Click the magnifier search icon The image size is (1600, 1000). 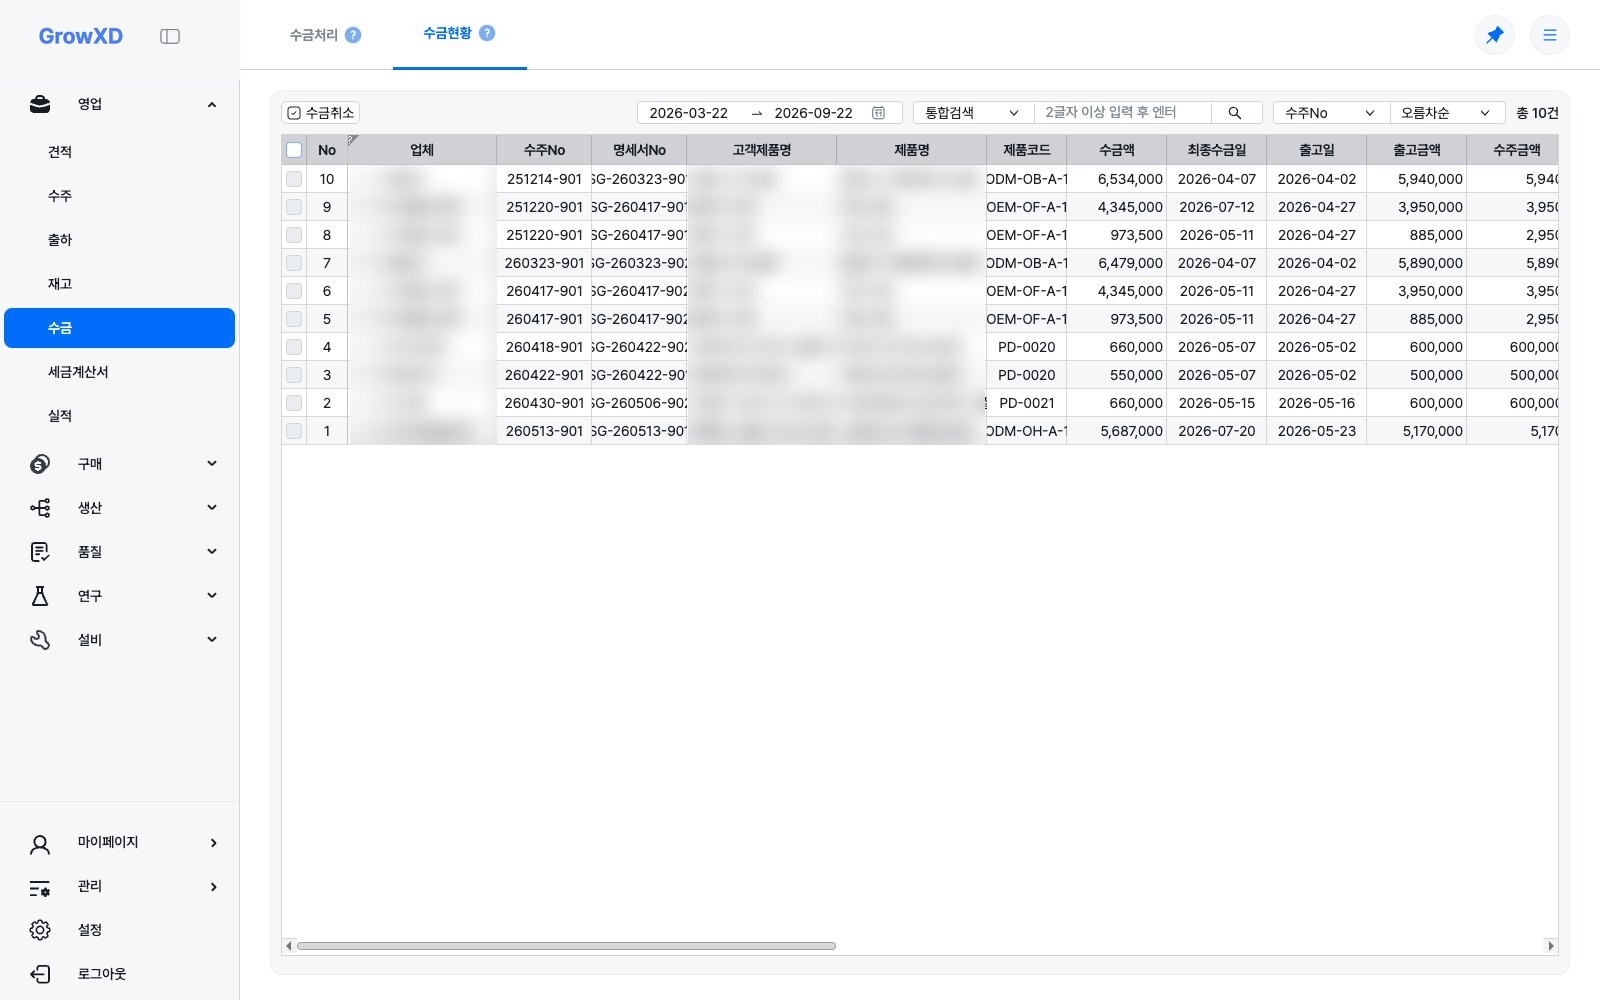(1235, 113)
